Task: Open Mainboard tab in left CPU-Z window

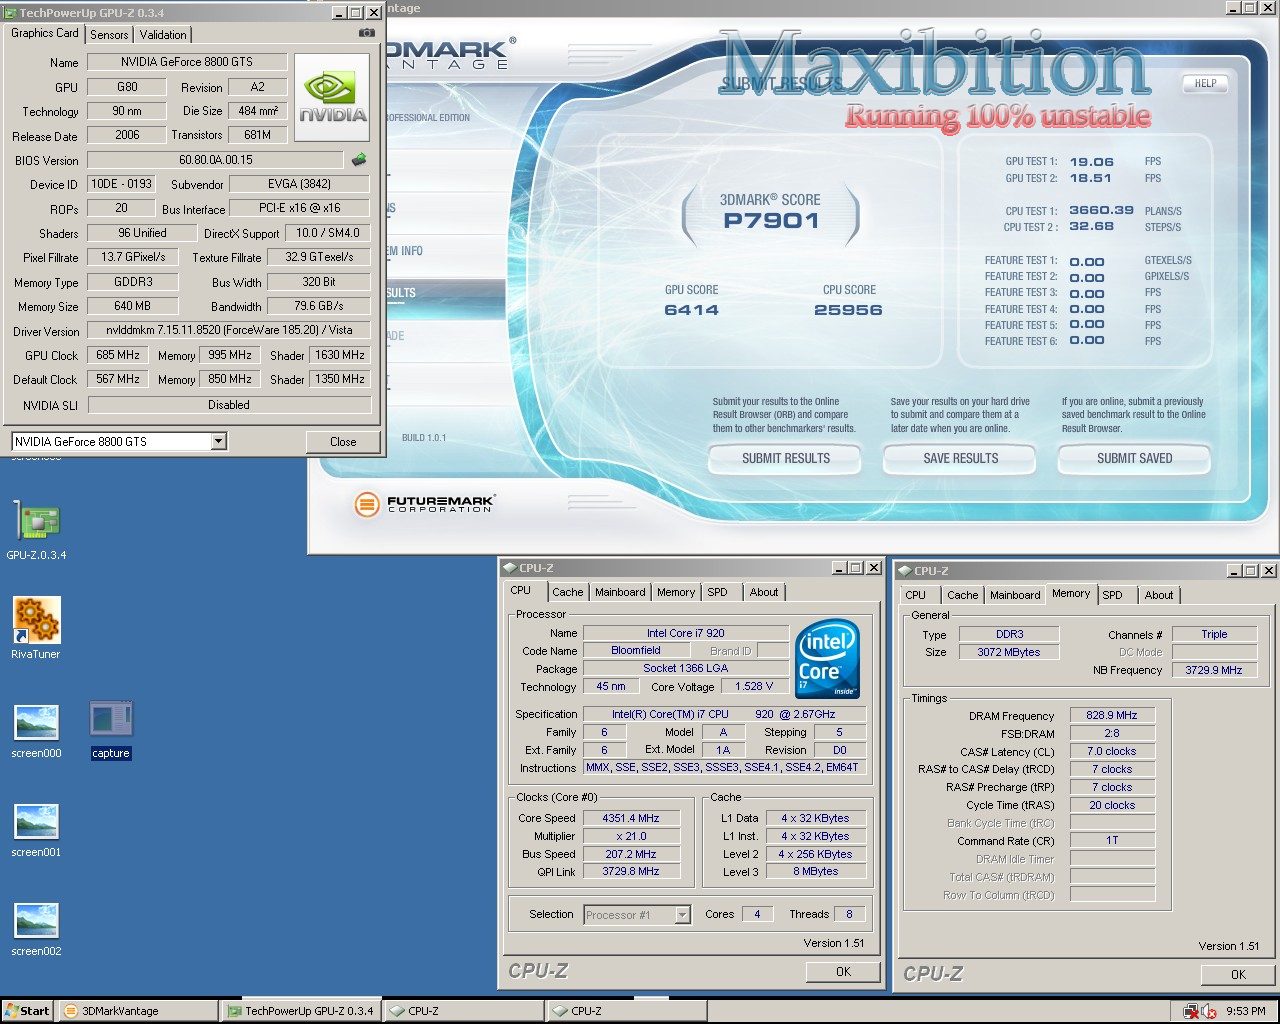Action: [620, 592]
